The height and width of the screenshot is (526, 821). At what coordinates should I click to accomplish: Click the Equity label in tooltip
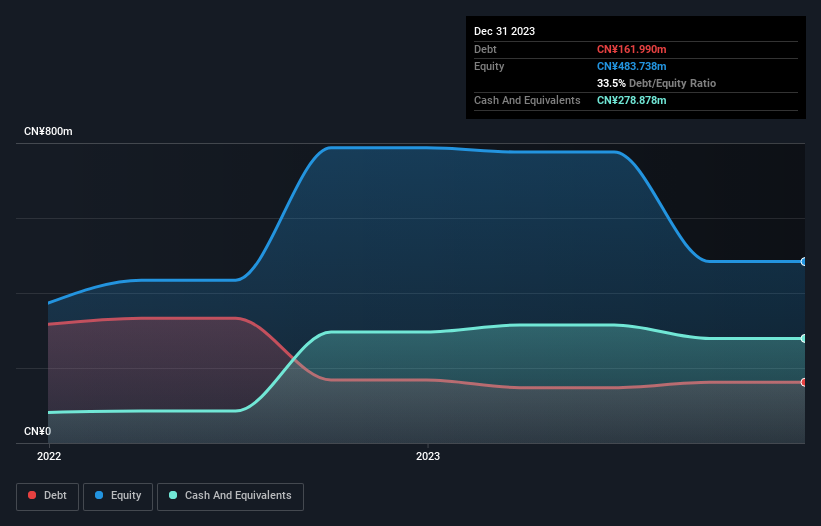click(x=489, y=66)
